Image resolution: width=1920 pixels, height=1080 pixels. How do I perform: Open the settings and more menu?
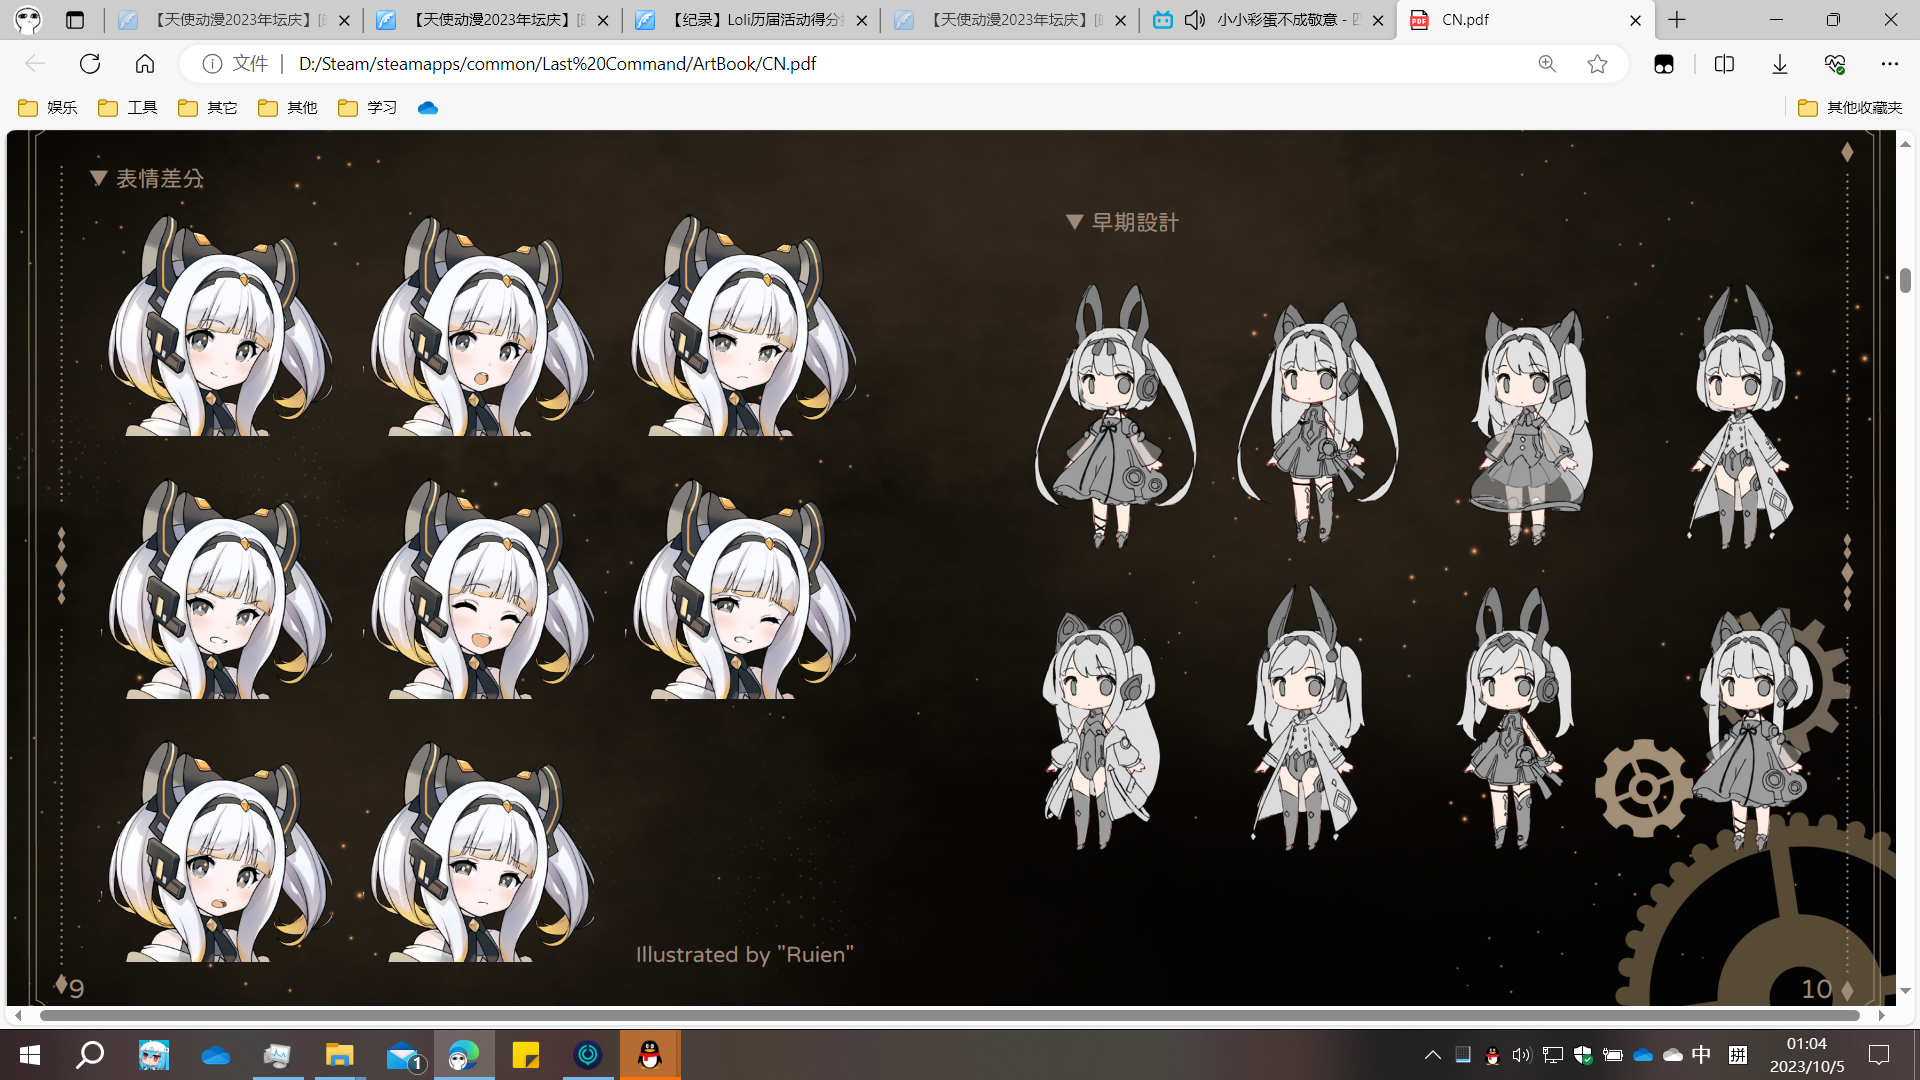click(x=1889, y=64)
